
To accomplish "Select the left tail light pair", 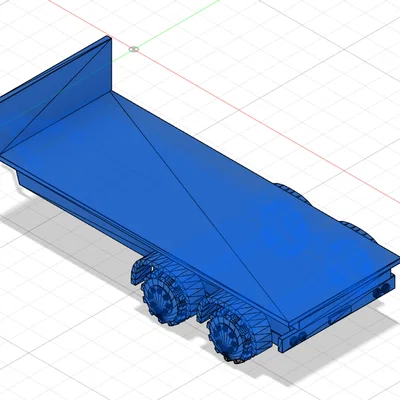I will [x=299, y=340].
